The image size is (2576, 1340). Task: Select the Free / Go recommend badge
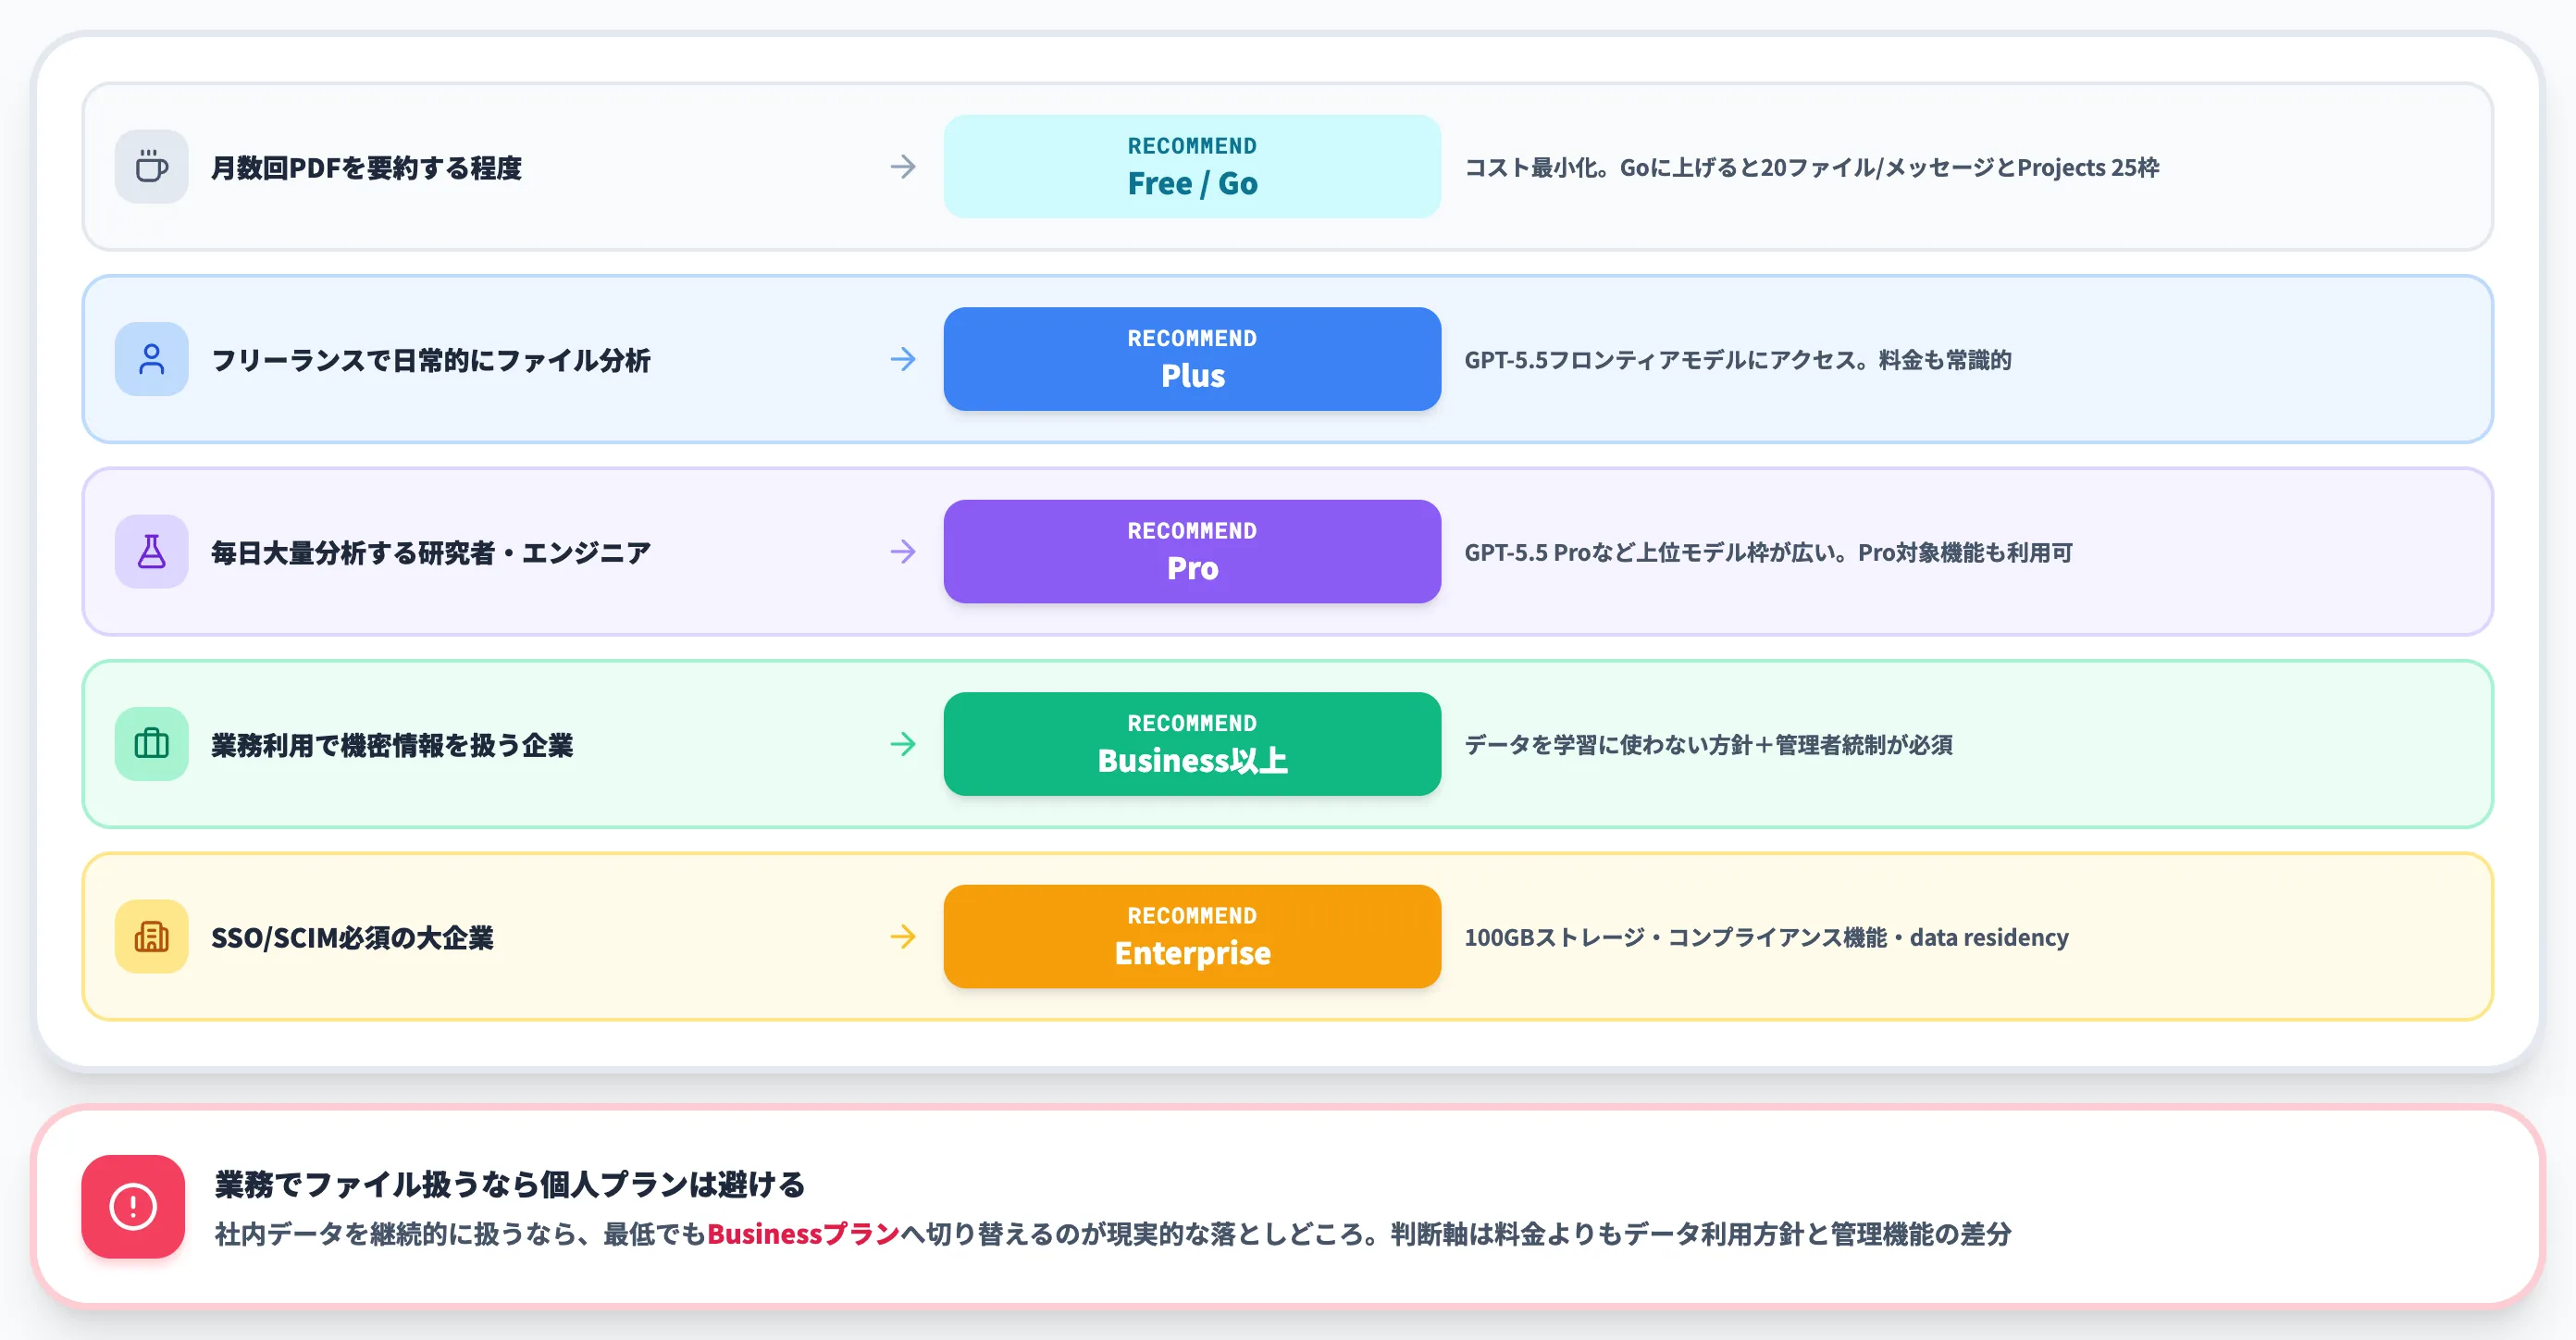[x=1192, y=166]
